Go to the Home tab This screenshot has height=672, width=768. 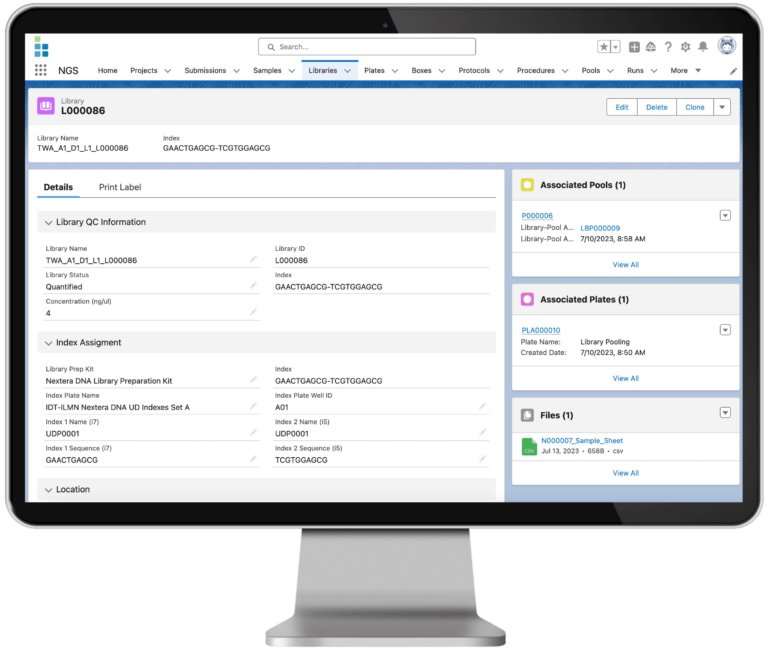pos(107,71)
